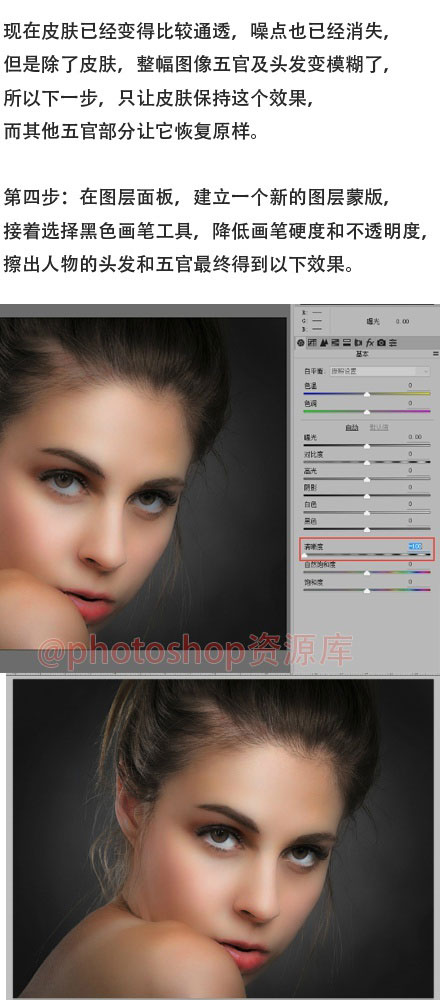The image size is (440, 1000).
Task: Click the 对比度 slider handle
Action: click(x=367, y=463)
